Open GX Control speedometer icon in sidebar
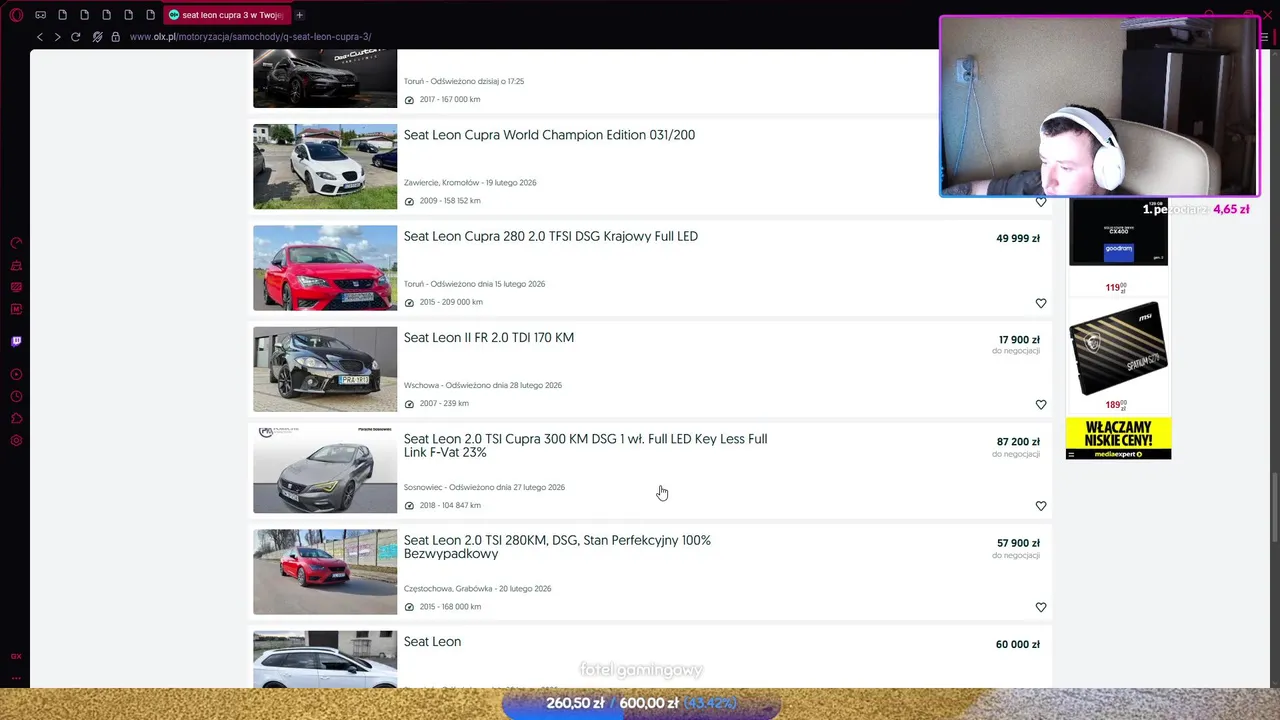1280x720 pixels. point(16,243)
